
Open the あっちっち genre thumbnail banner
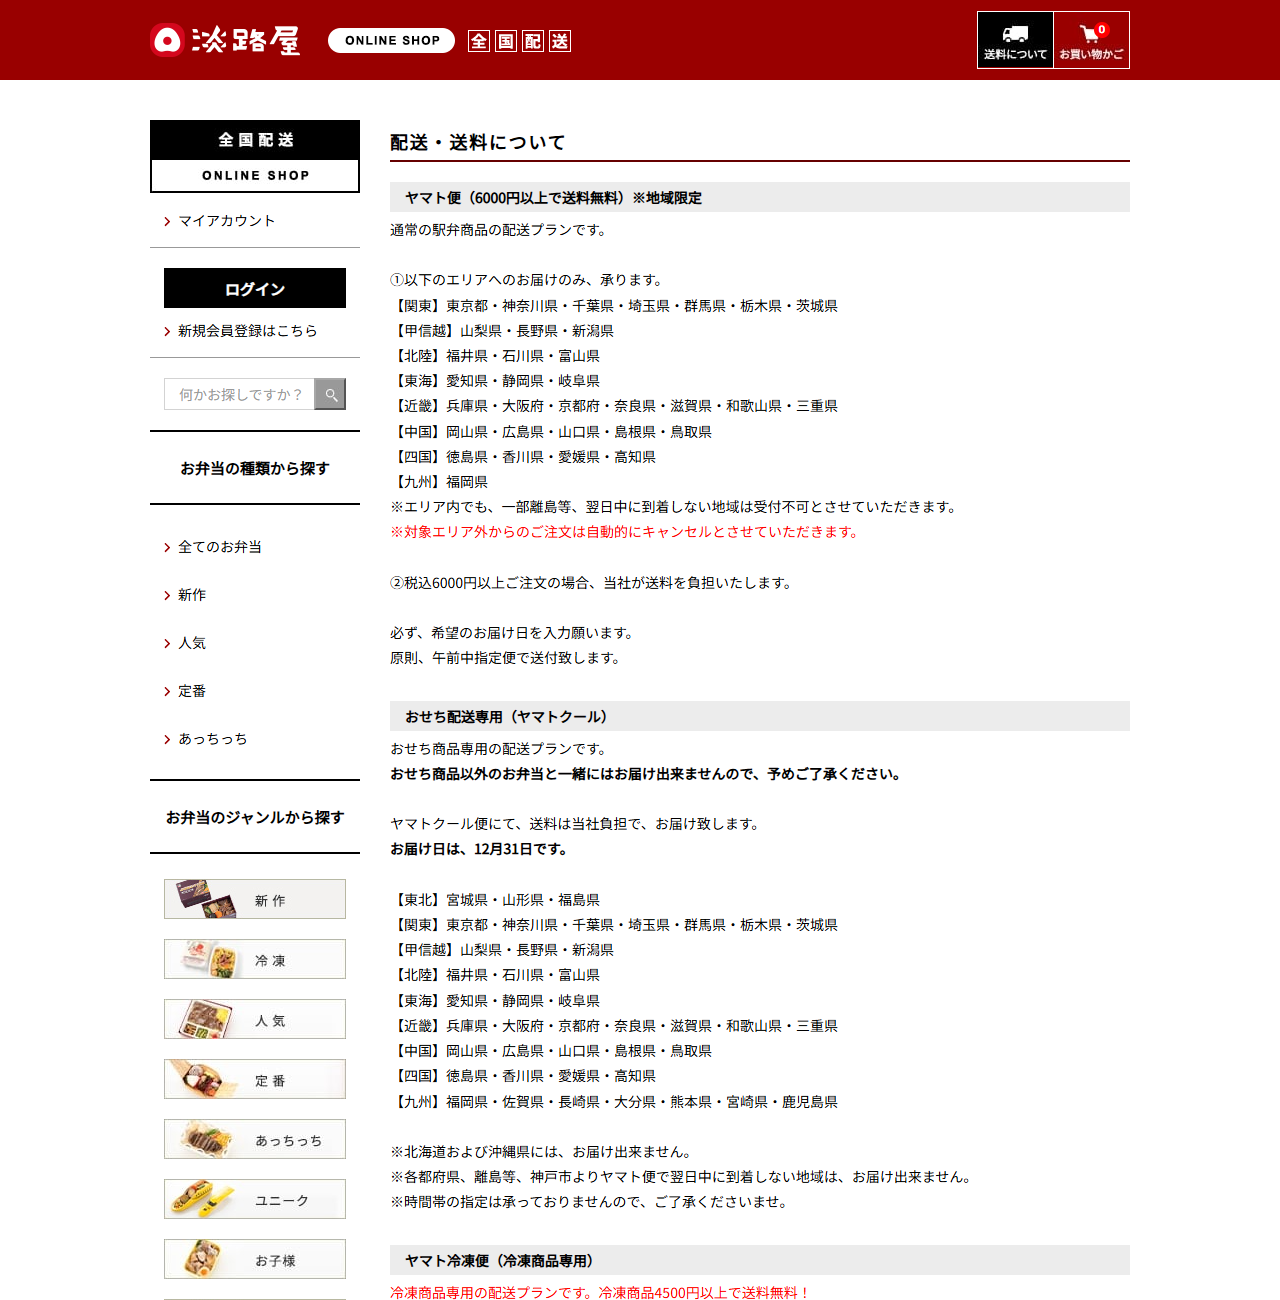coord(255,1139)
